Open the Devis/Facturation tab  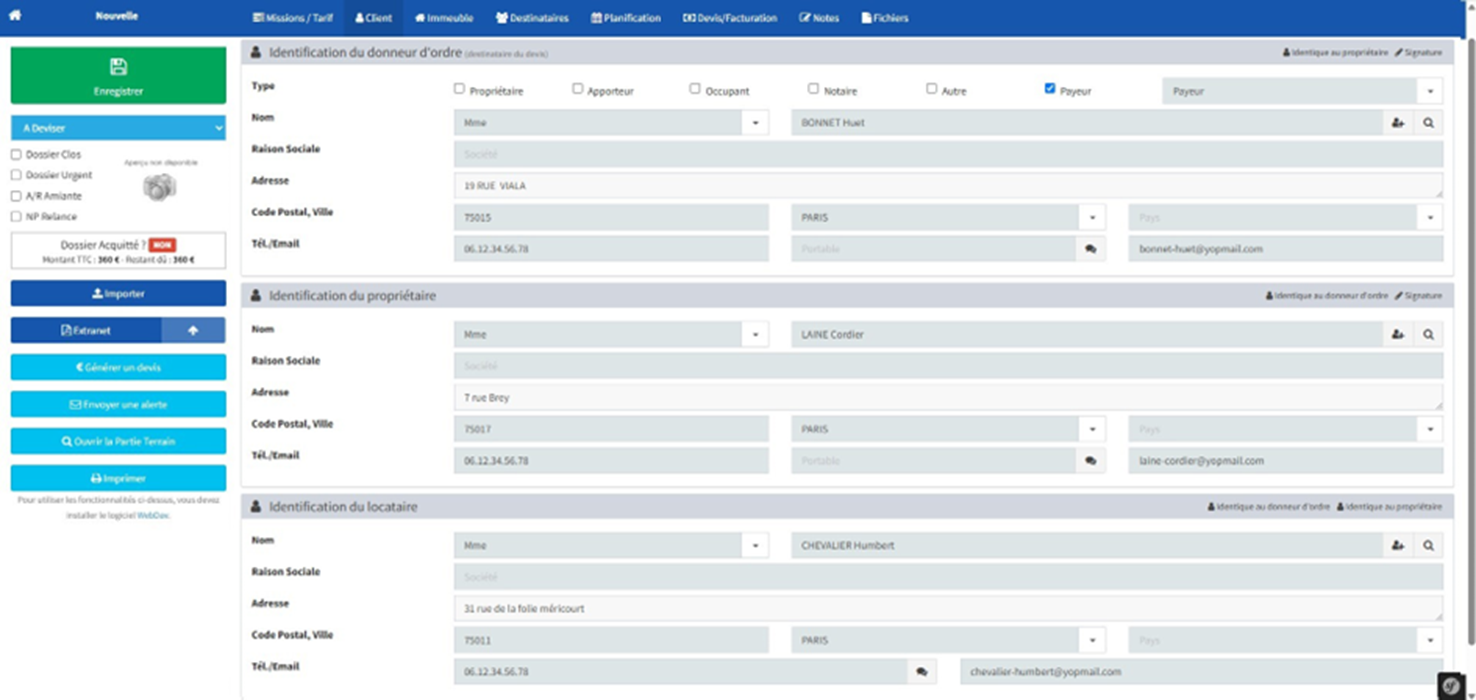(730, 18)
